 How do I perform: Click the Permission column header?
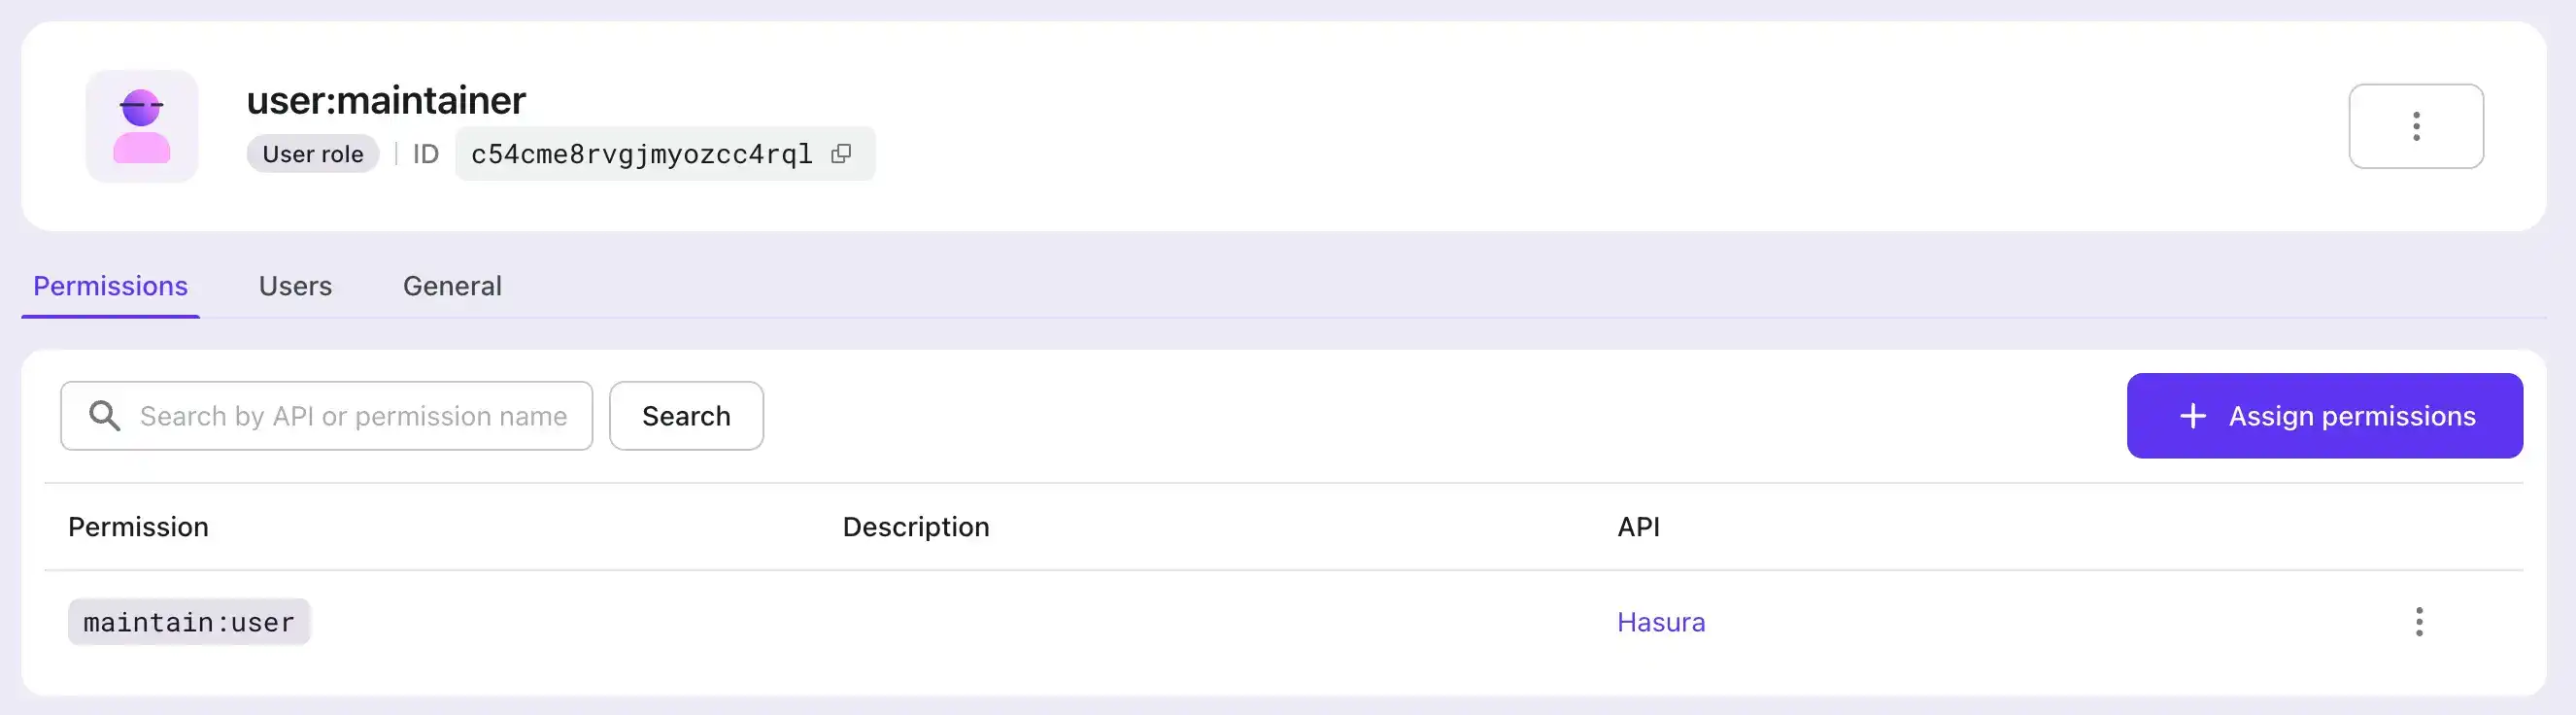(x=138, y=527)
